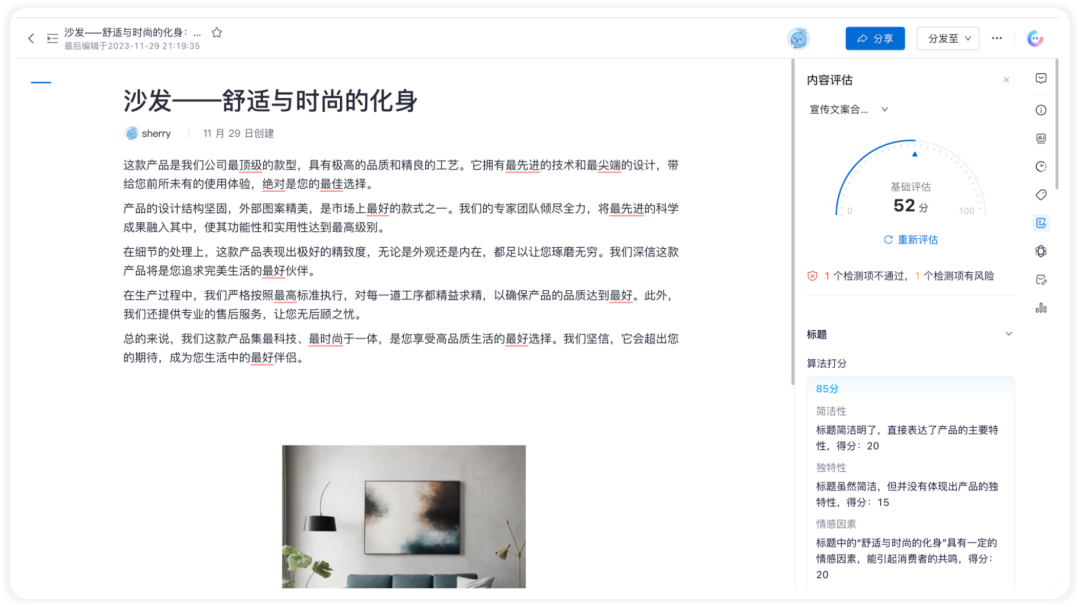Open the three-dot more options menu

[997, 39]
